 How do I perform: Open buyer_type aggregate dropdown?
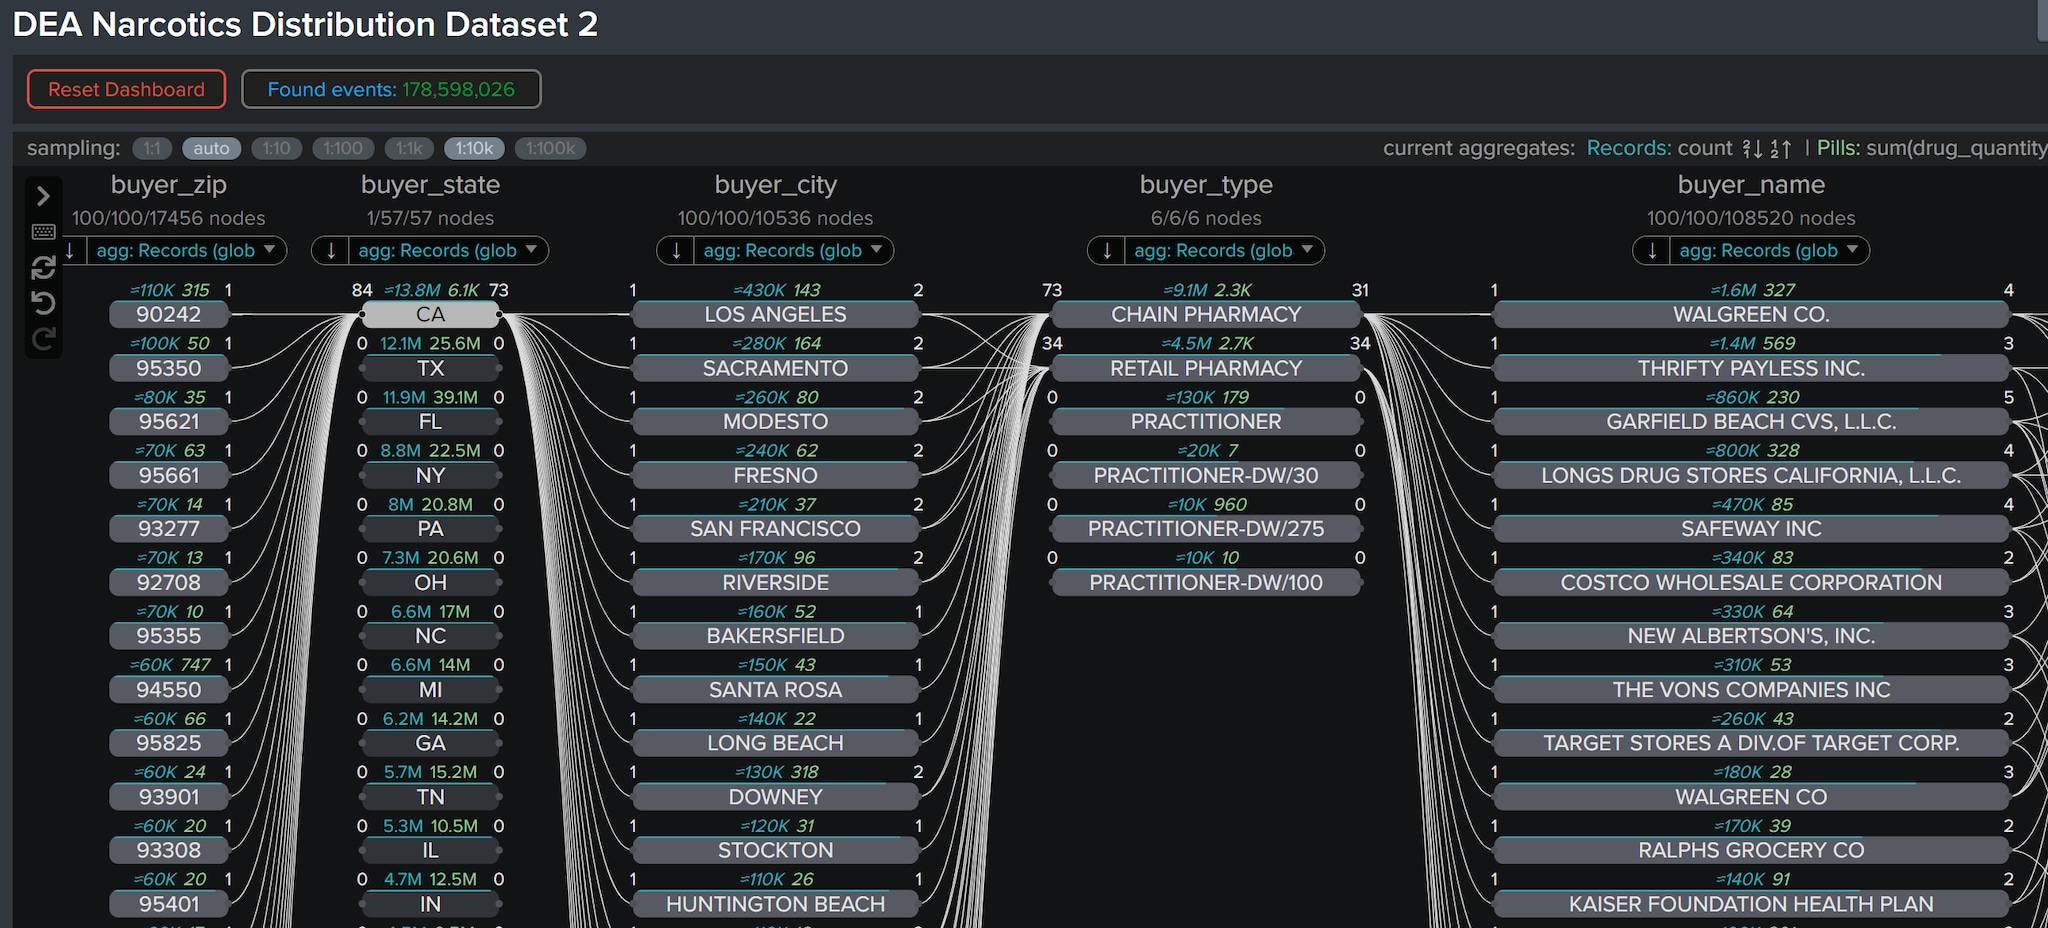(1224, 250)
